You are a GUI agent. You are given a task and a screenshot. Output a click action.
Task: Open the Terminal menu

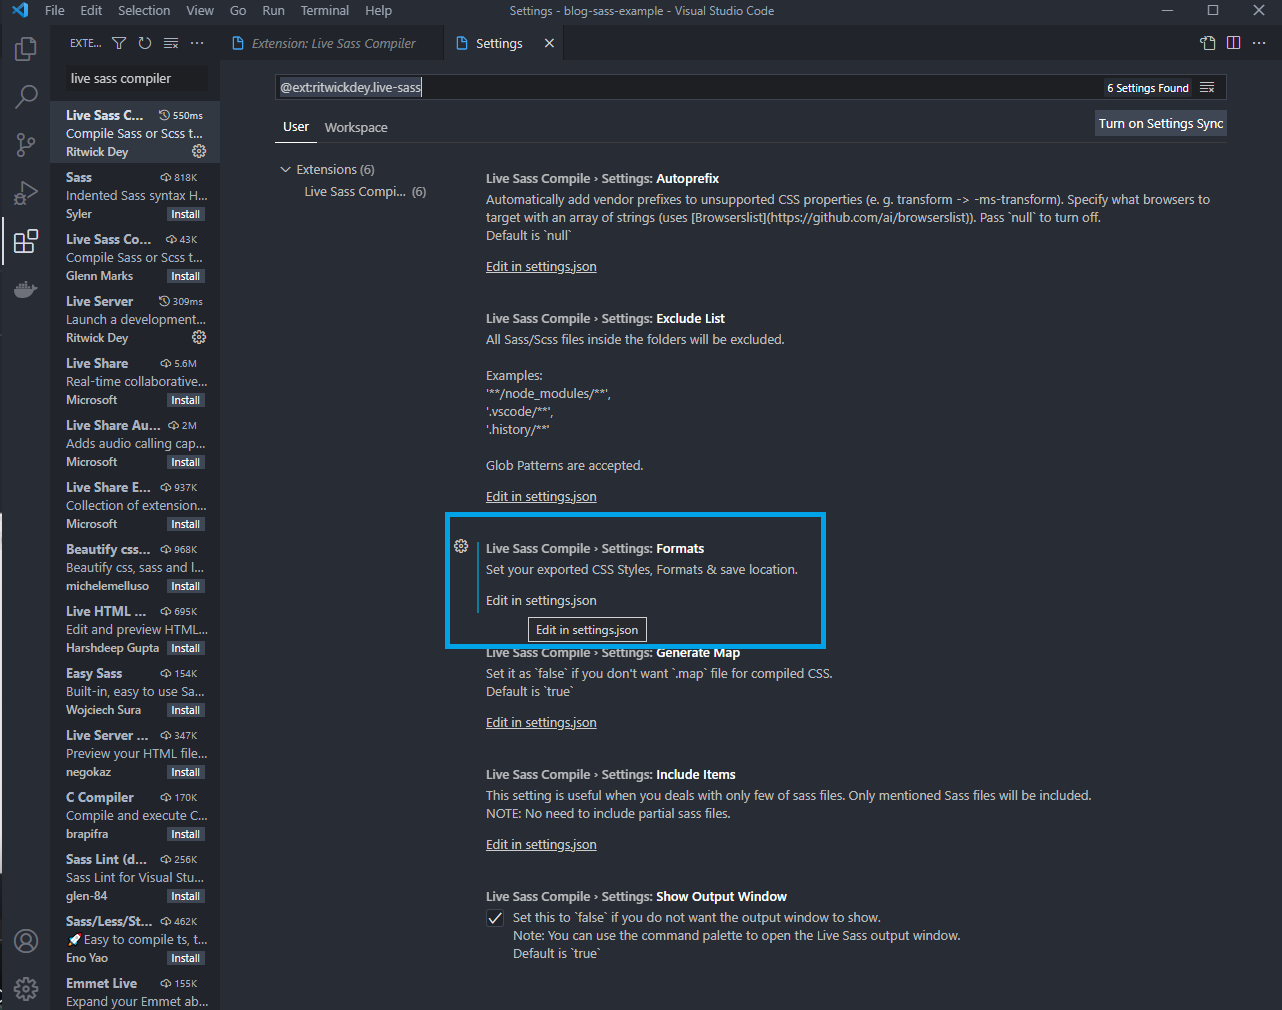click(x=325, y=10)
